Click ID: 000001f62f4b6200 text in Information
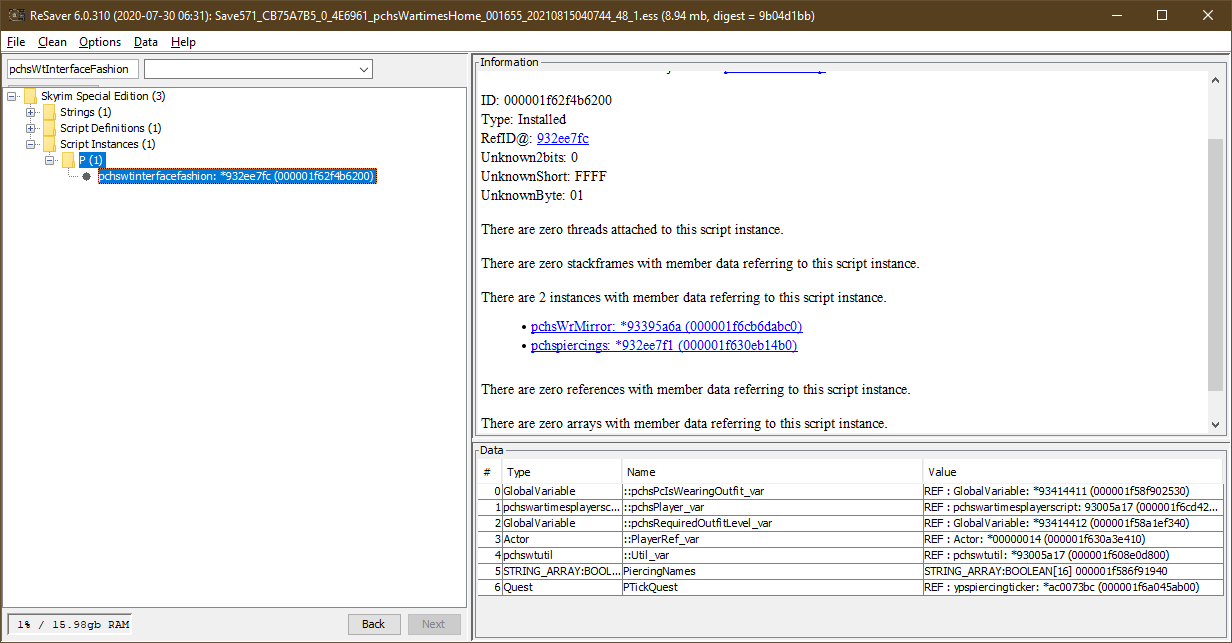Image resolution: width=1232 pixels, height=643 pixels. tap(546, 100)
